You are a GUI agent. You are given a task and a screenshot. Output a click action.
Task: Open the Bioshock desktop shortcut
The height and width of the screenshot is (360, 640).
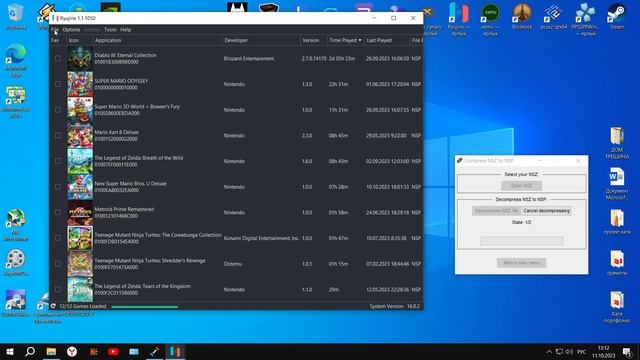click(x=522, y=16)
